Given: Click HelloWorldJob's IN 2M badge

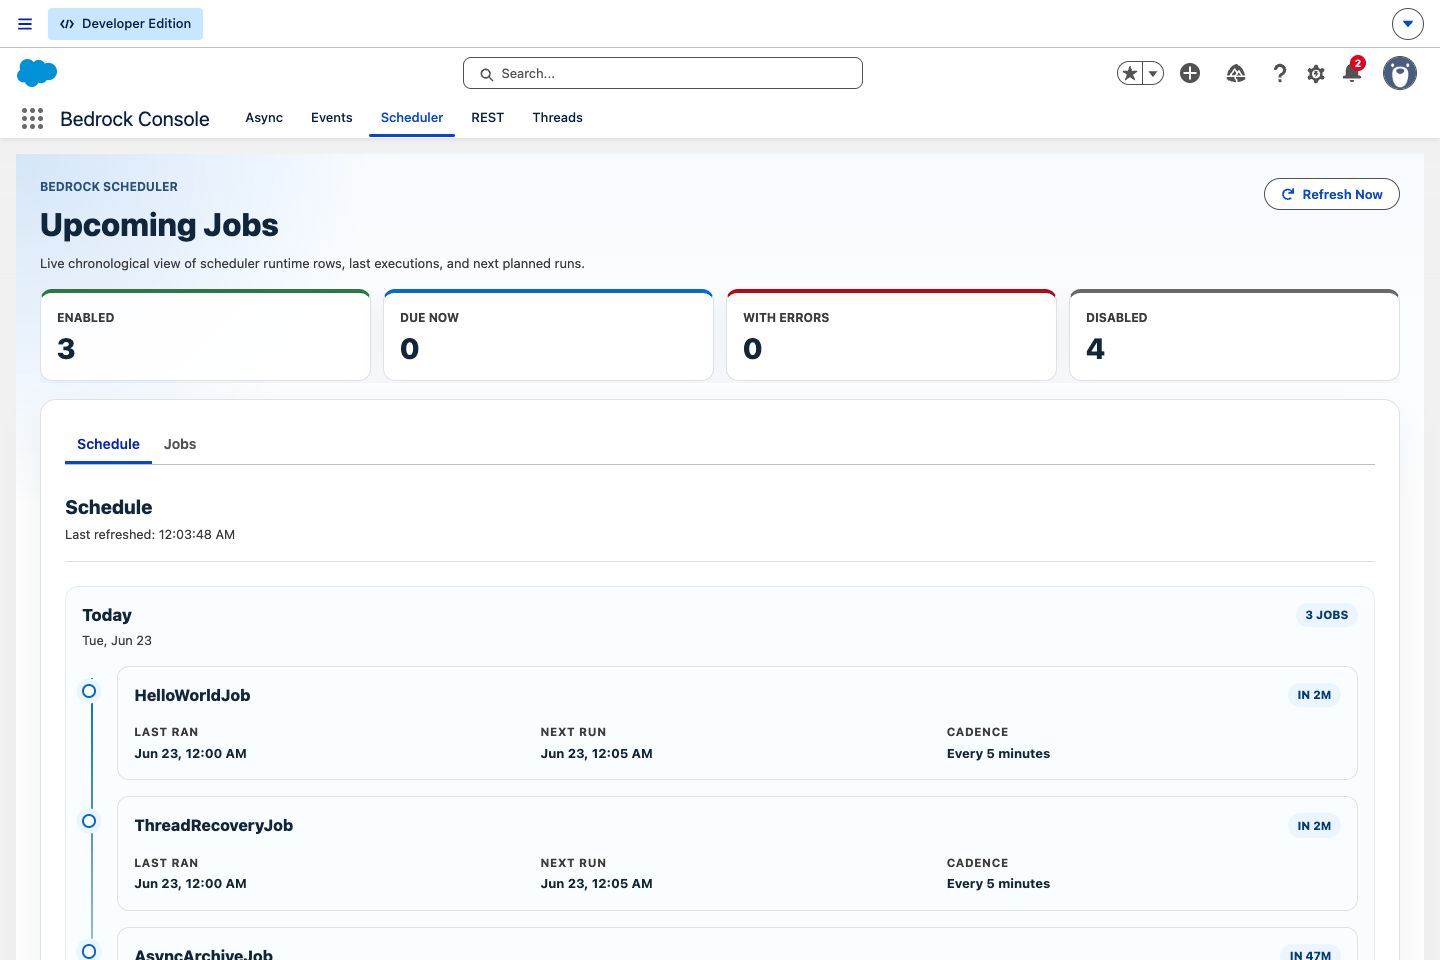Looking at the screenshot, I should (1314, 695).
